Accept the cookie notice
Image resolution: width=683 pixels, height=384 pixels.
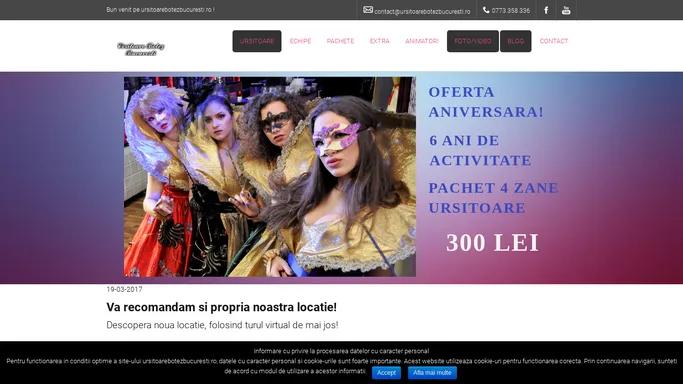point(386,373)
